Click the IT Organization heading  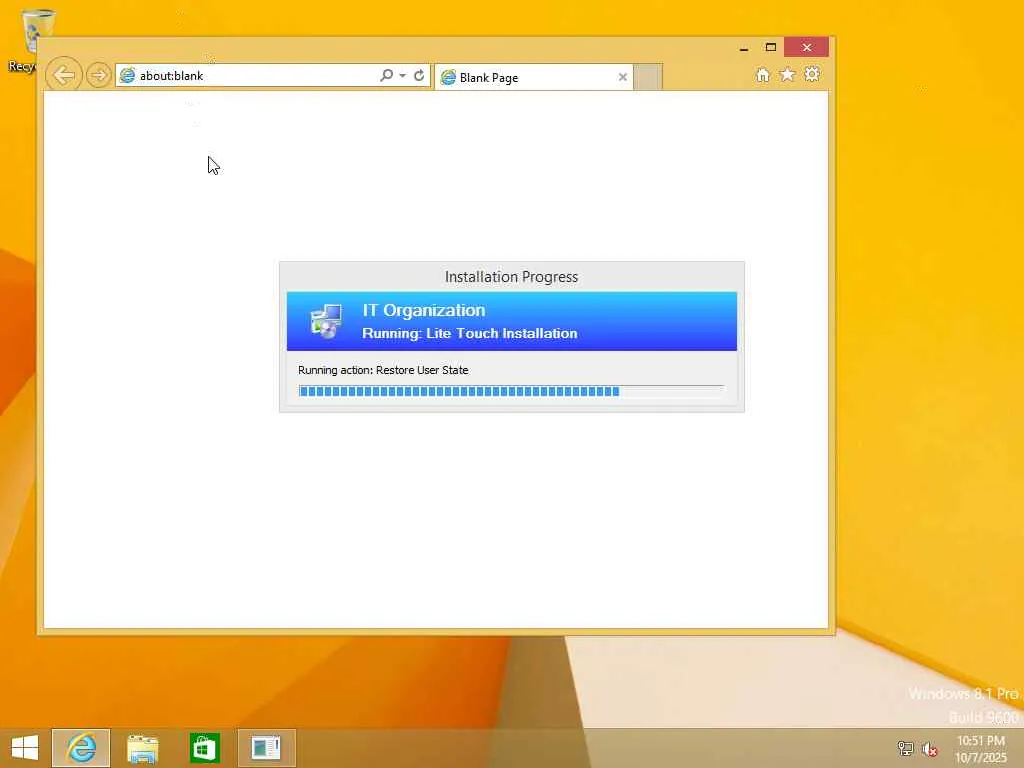[424, 310]
